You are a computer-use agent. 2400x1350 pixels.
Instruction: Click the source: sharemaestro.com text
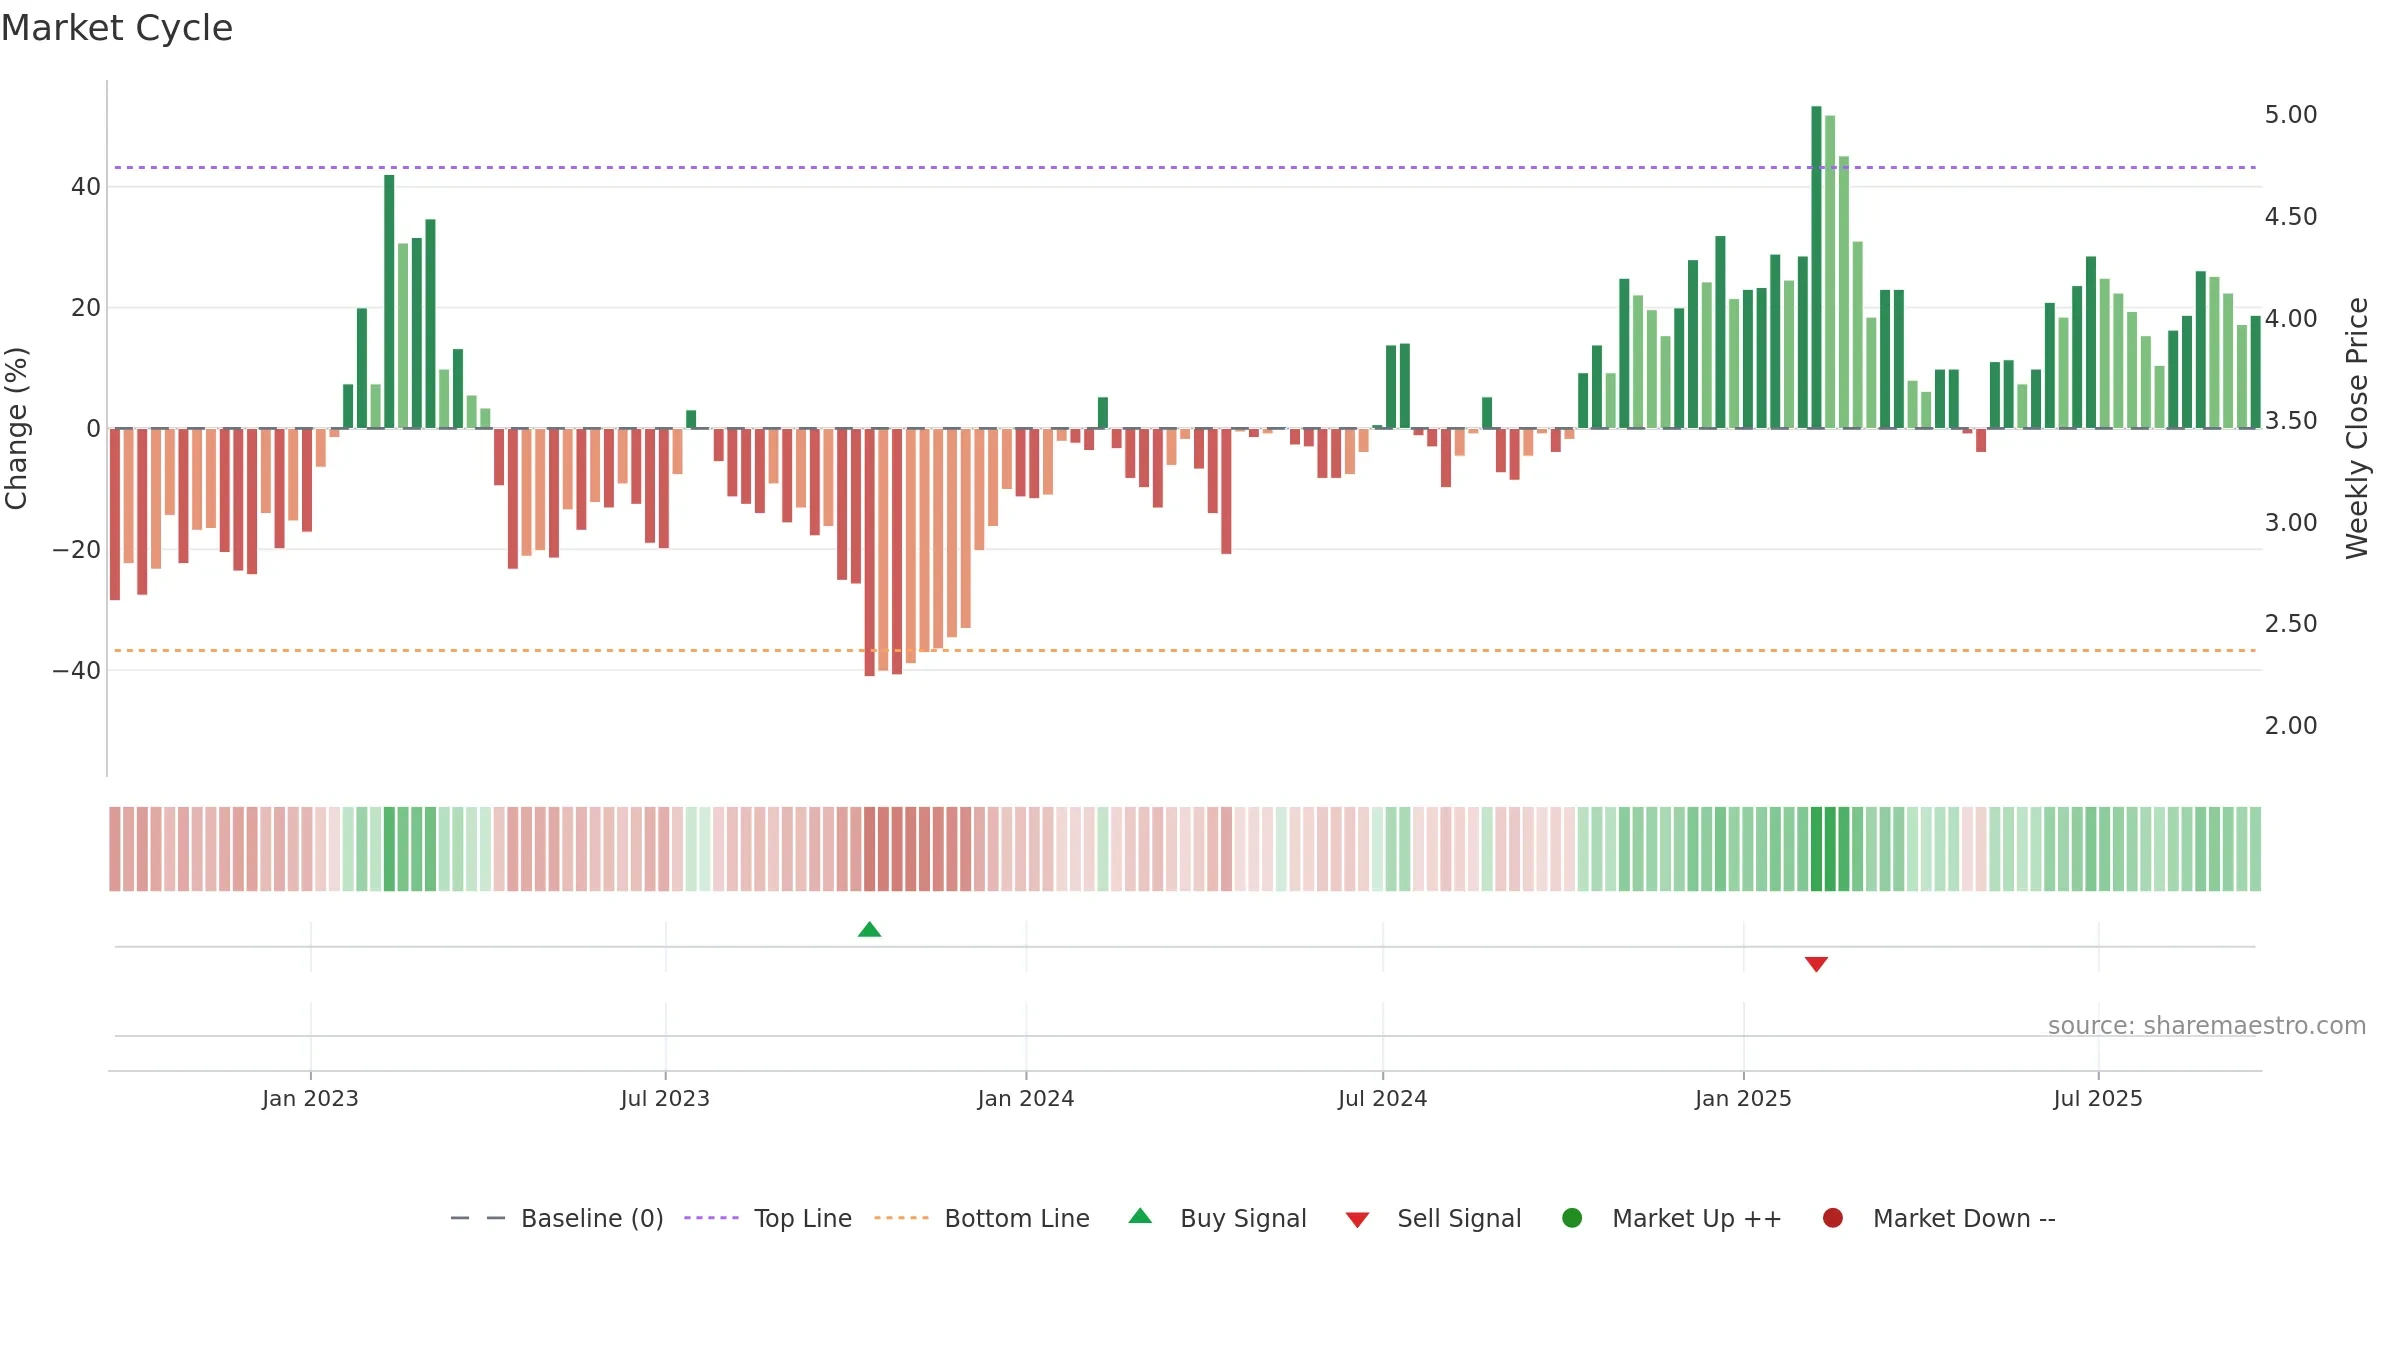pyautogui.click(x=2207, y=1026)
